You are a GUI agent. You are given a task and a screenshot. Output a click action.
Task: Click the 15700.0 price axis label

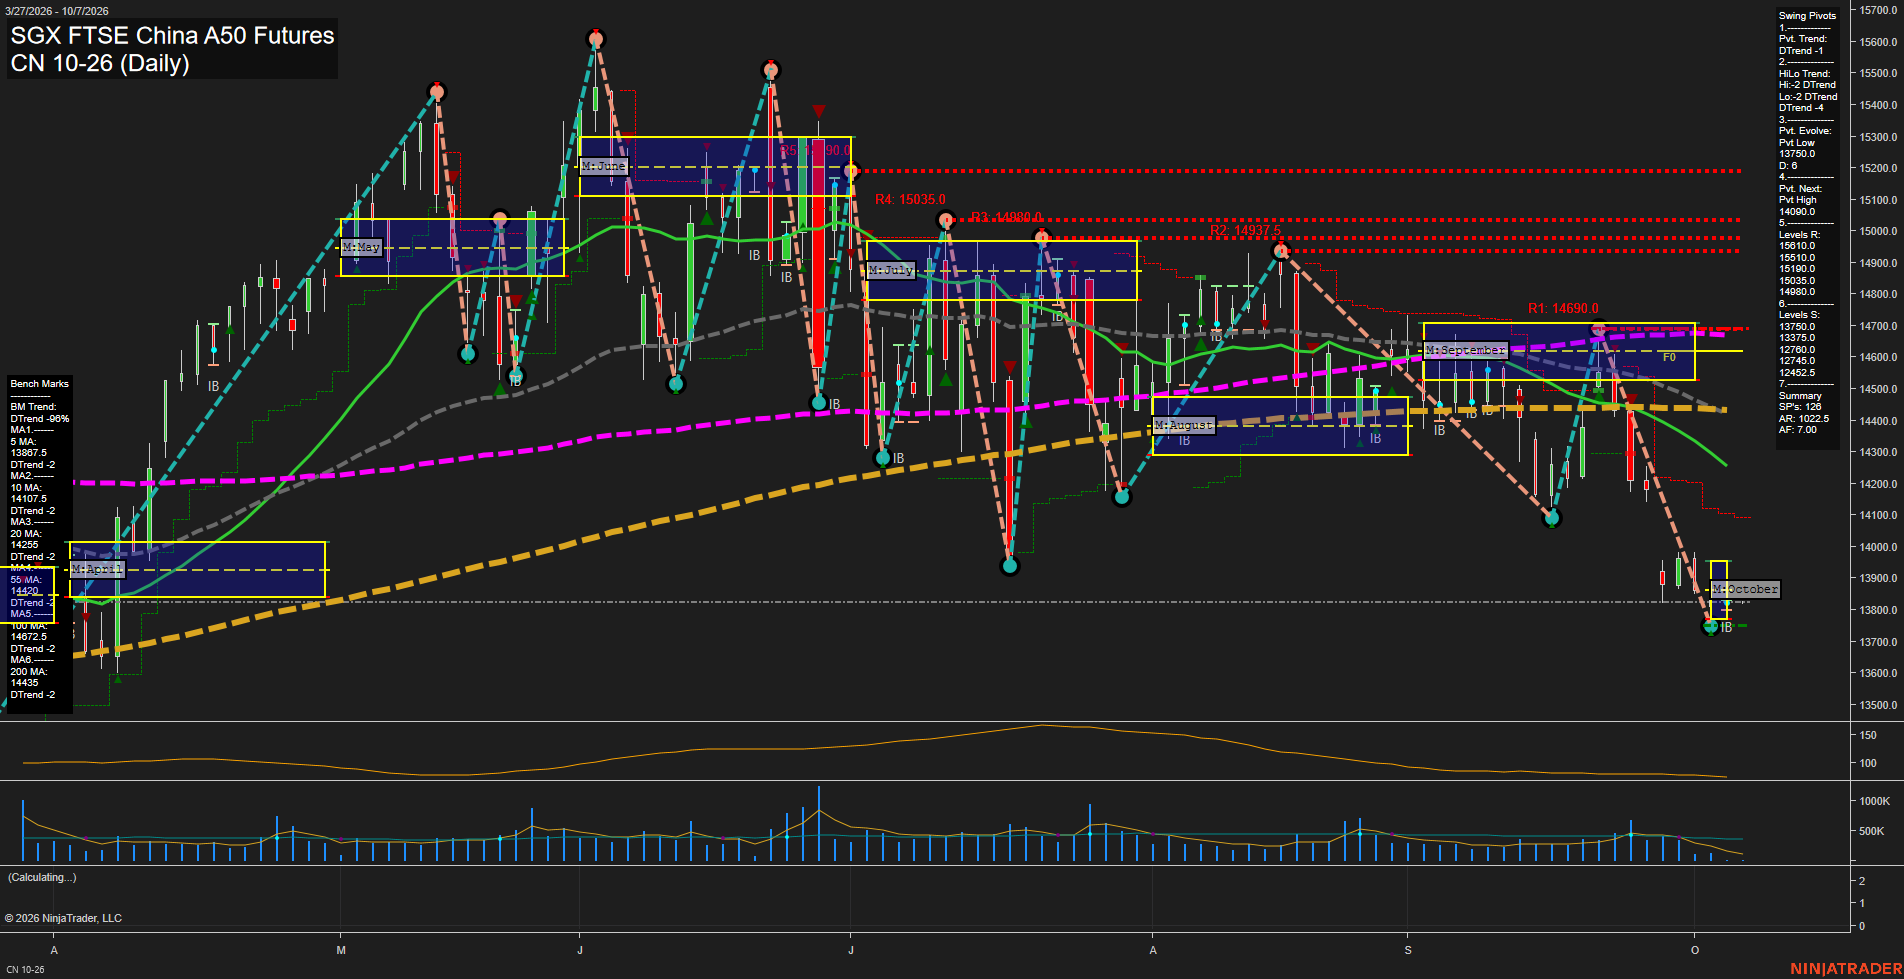(1878, 10)
